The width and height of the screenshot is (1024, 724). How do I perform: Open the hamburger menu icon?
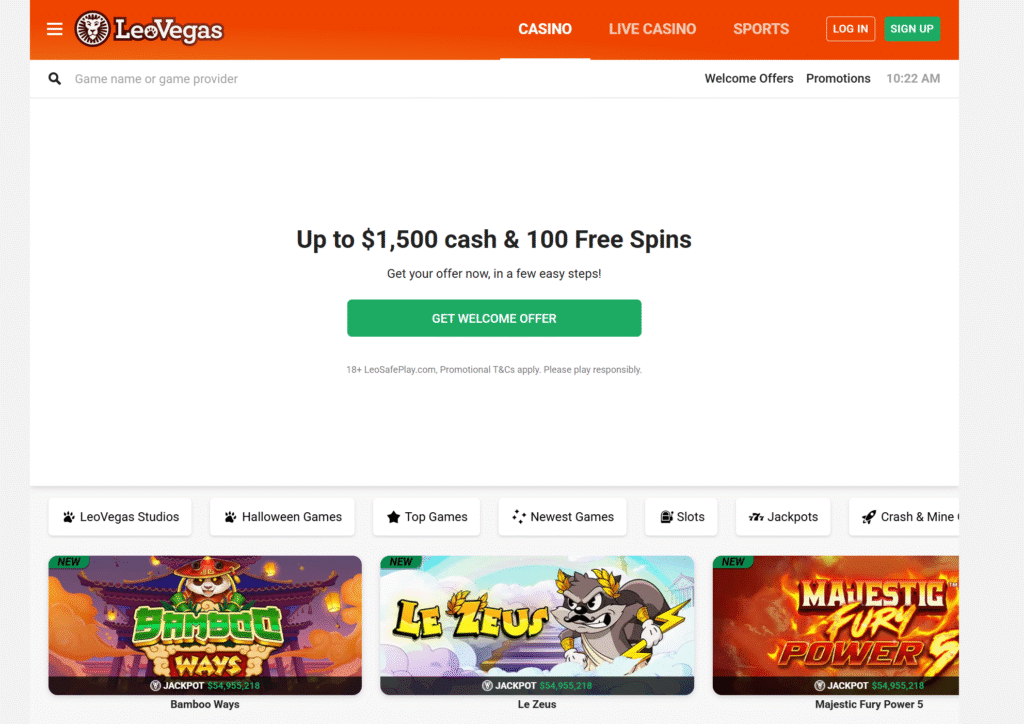pyautogui.click(x=55, y=29)
